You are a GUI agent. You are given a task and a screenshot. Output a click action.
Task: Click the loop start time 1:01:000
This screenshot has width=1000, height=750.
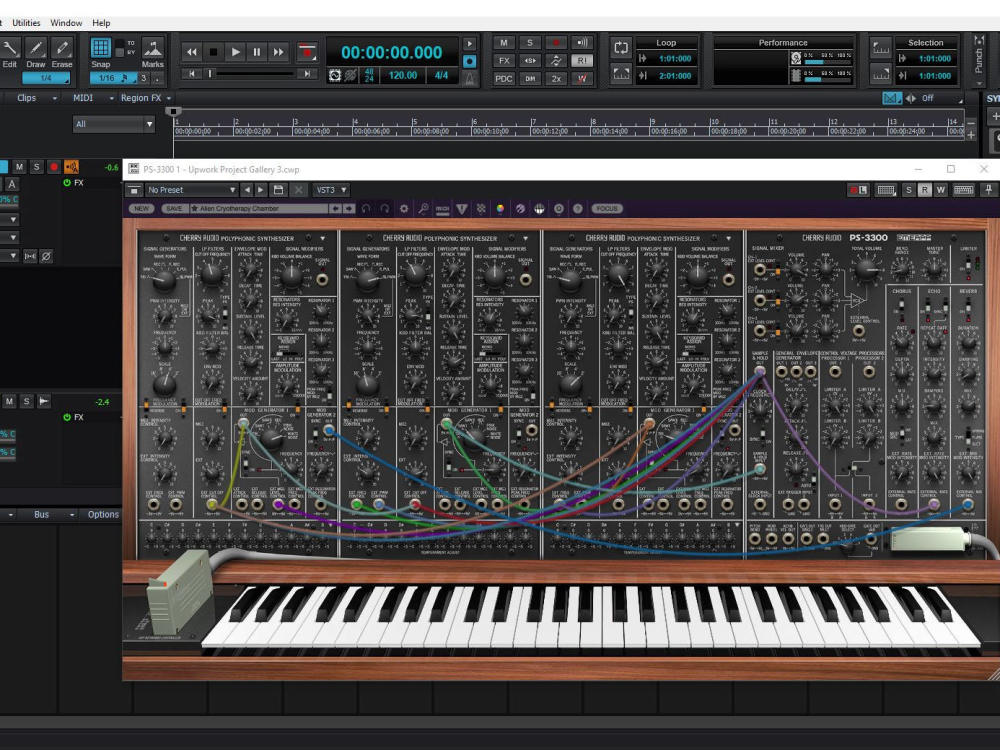pos(675,58)
